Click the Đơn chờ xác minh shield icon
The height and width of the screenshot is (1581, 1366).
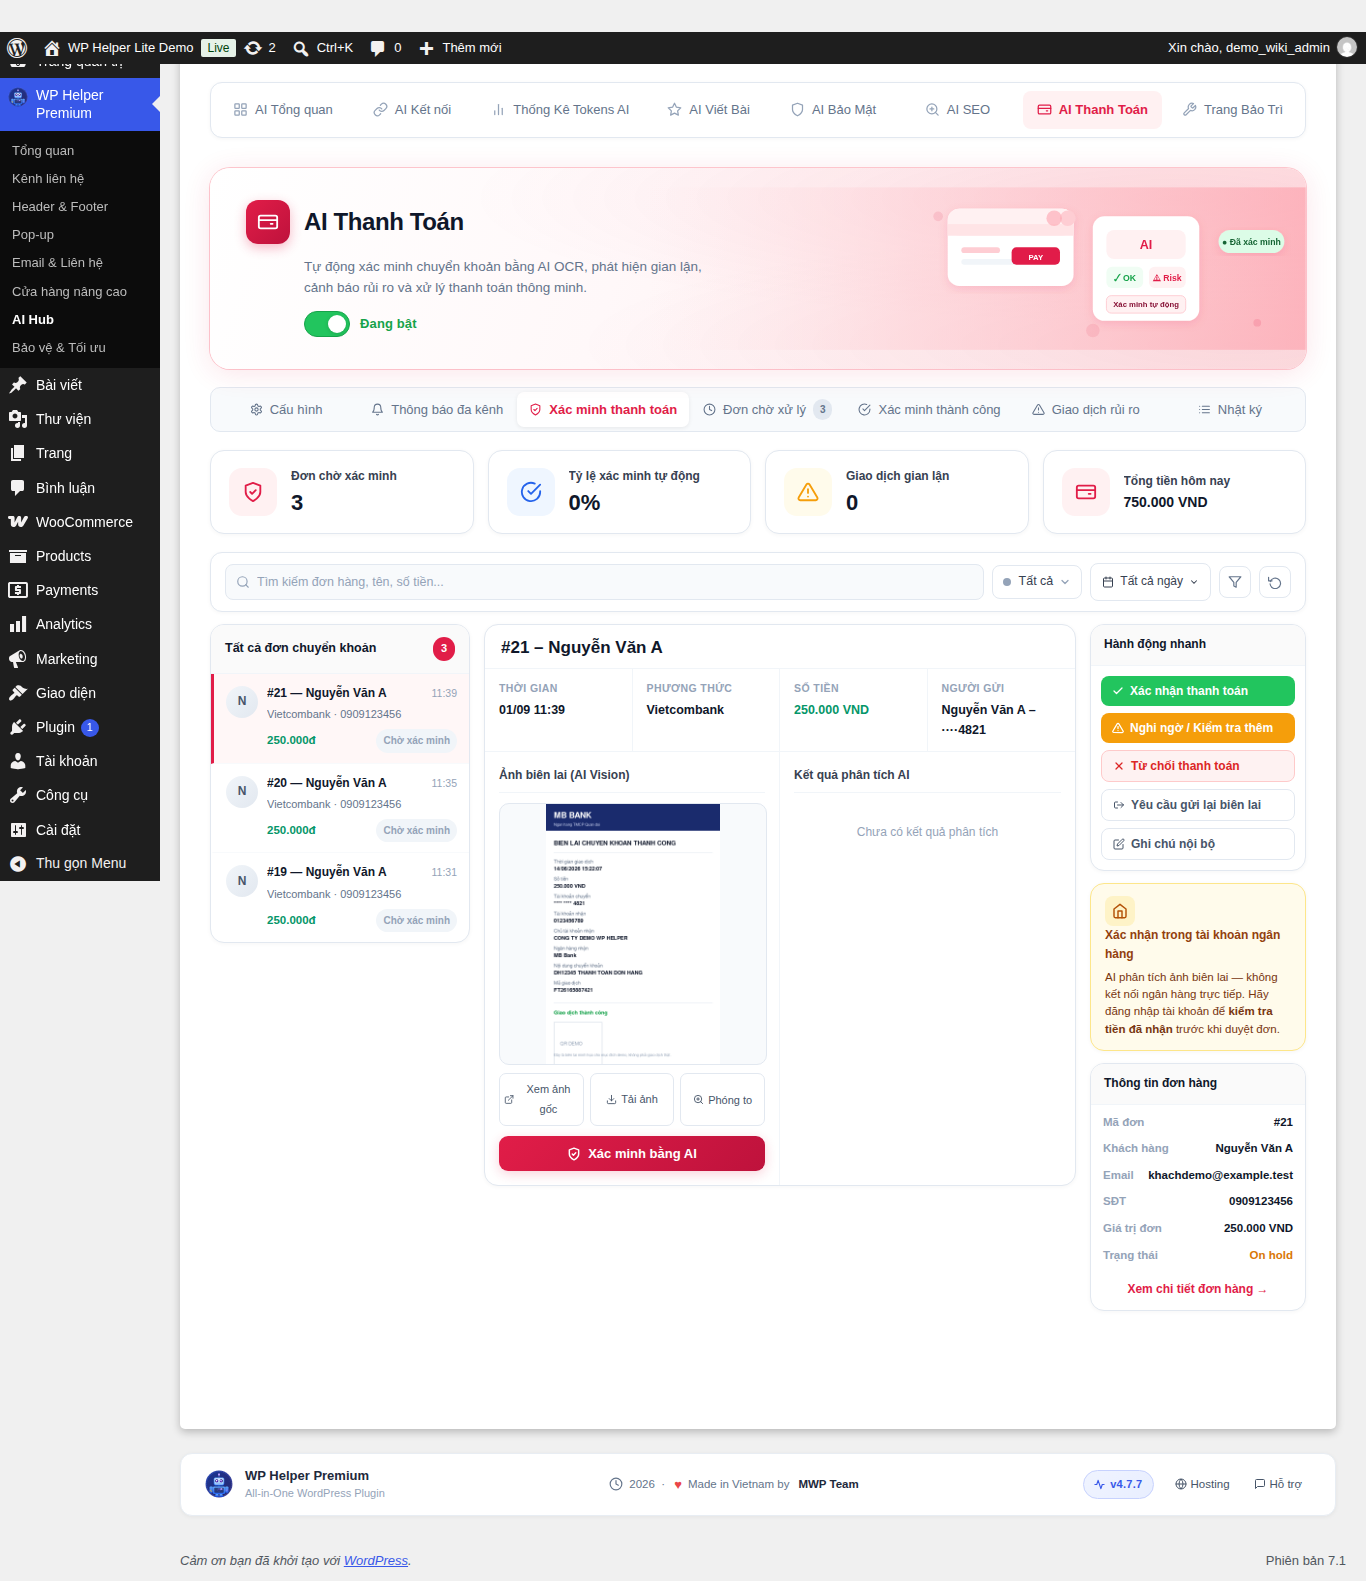pyautogui.click(x=253, y=492)
